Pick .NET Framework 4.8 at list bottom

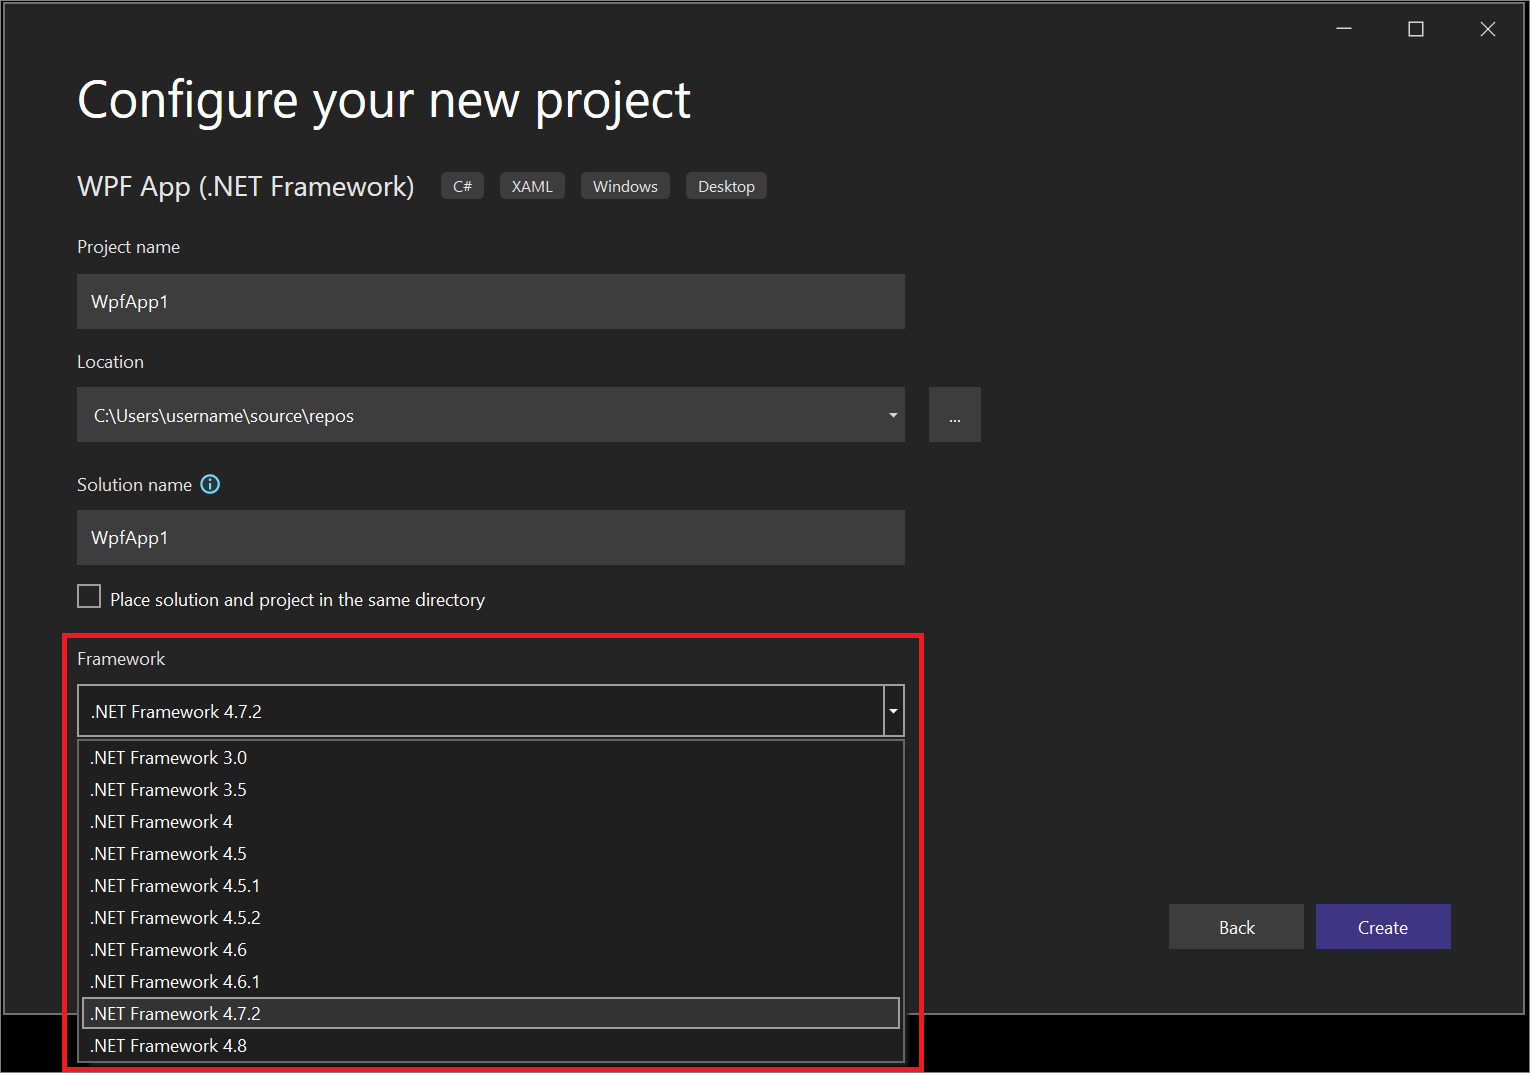[x=491, y=1046]
